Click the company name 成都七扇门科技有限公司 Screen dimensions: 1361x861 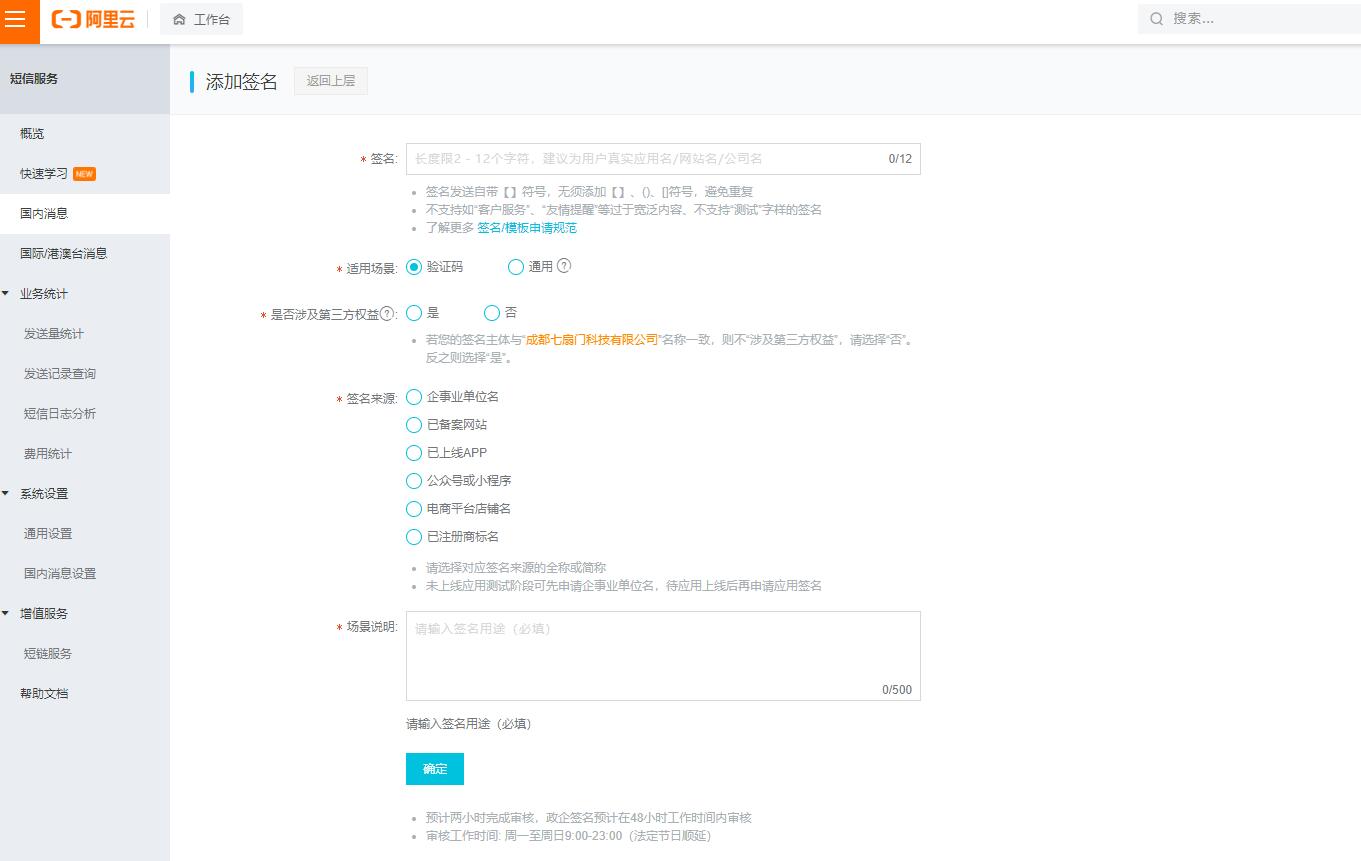(592, 340)
